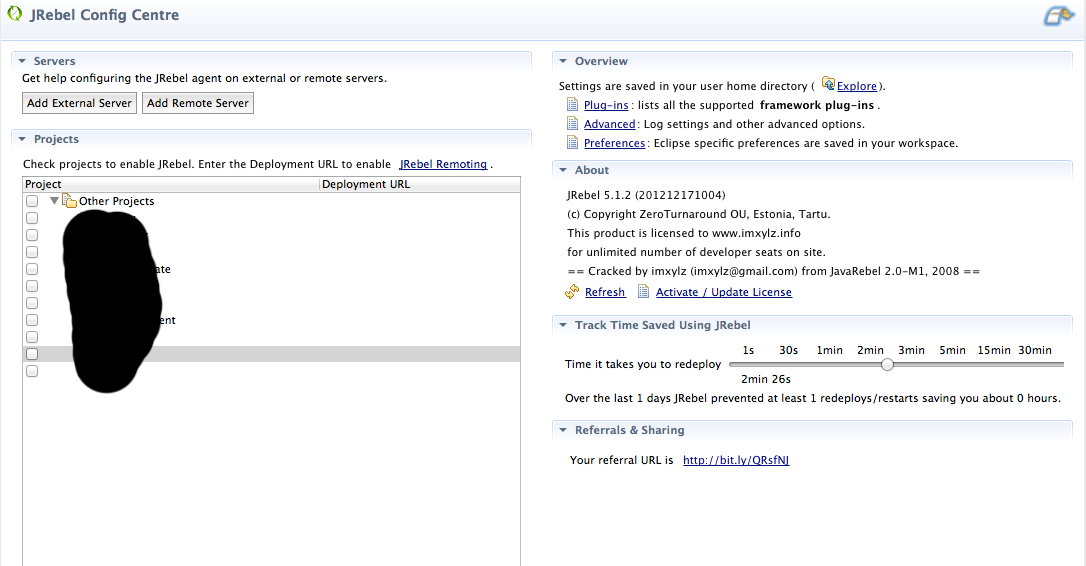The width and height of the screenshot is (1086, 566).
Task: Check the box on row ending in 'ent'
Action: click(x=32, y=320)
